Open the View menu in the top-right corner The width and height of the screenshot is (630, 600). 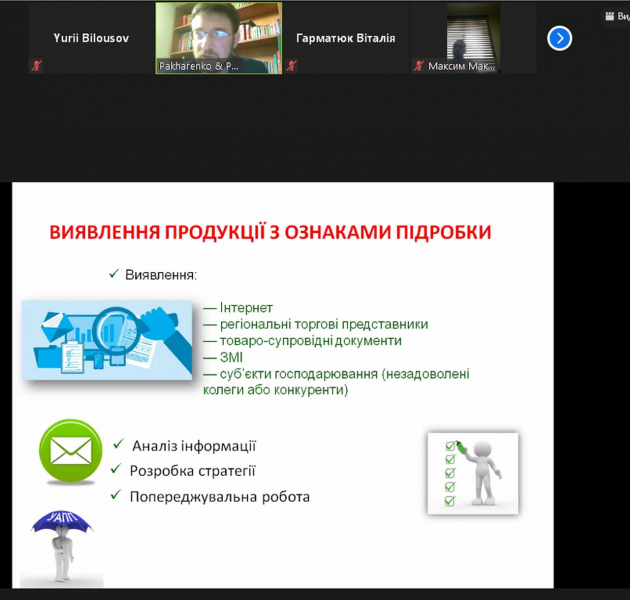[615, 17]
